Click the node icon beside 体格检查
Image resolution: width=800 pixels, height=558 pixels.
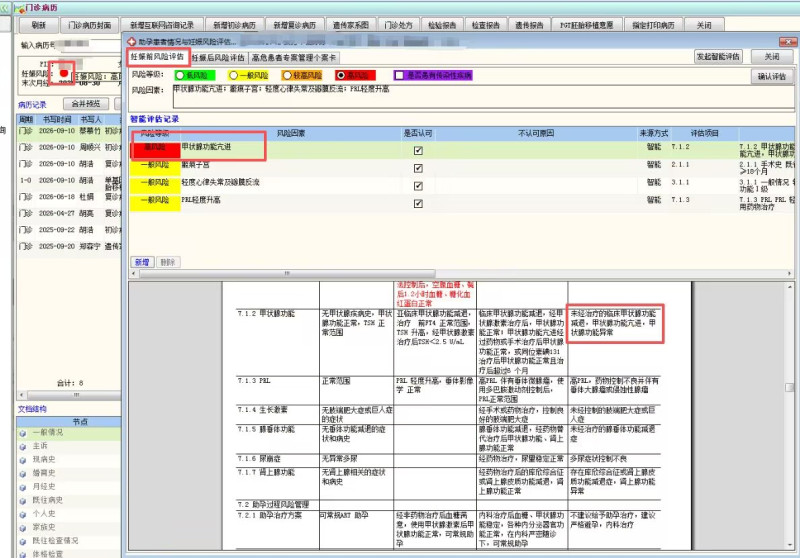pos(22,554)
